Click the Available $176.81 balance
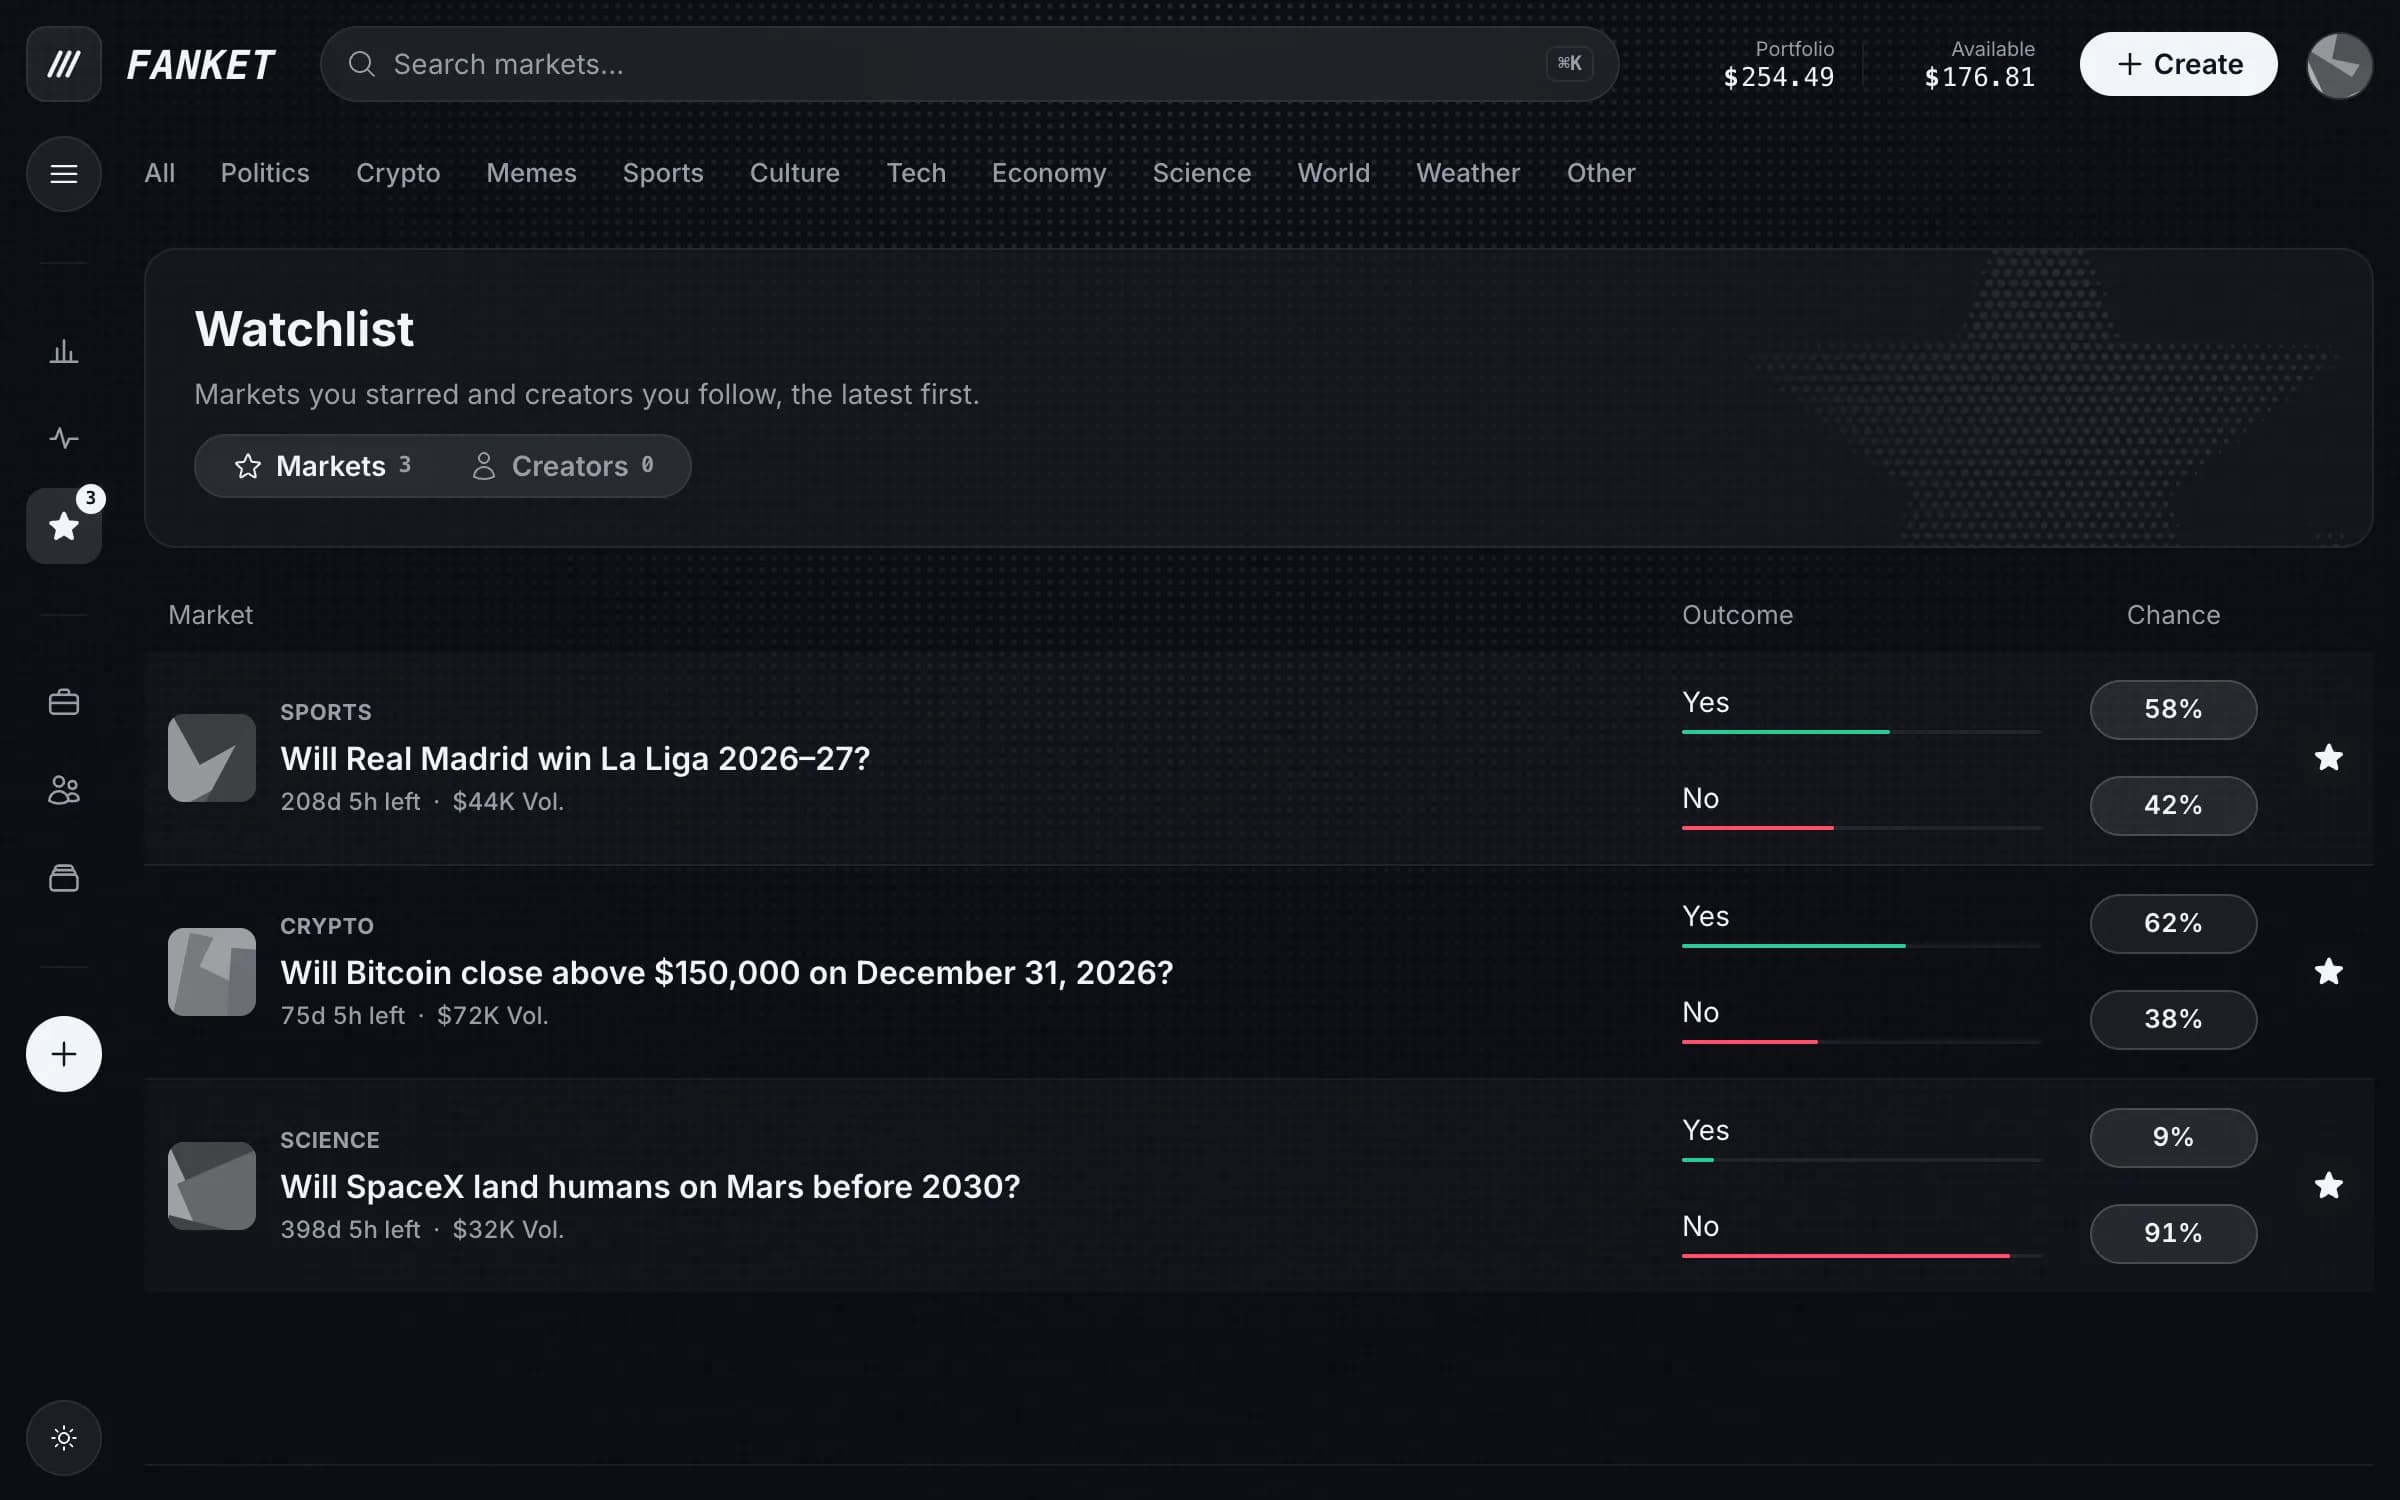2400x1500 pixels. pyautogui.click(x=1979, y=64)
